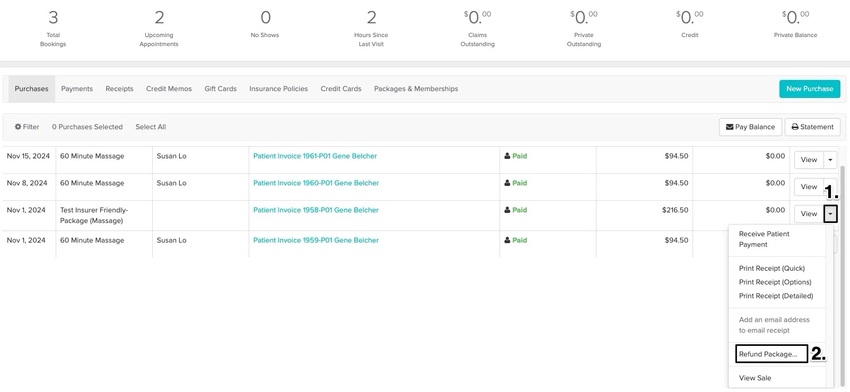This screenshot has width=850, height=392.
Task: Go to the Gift Cards tab
Action: 220,89
